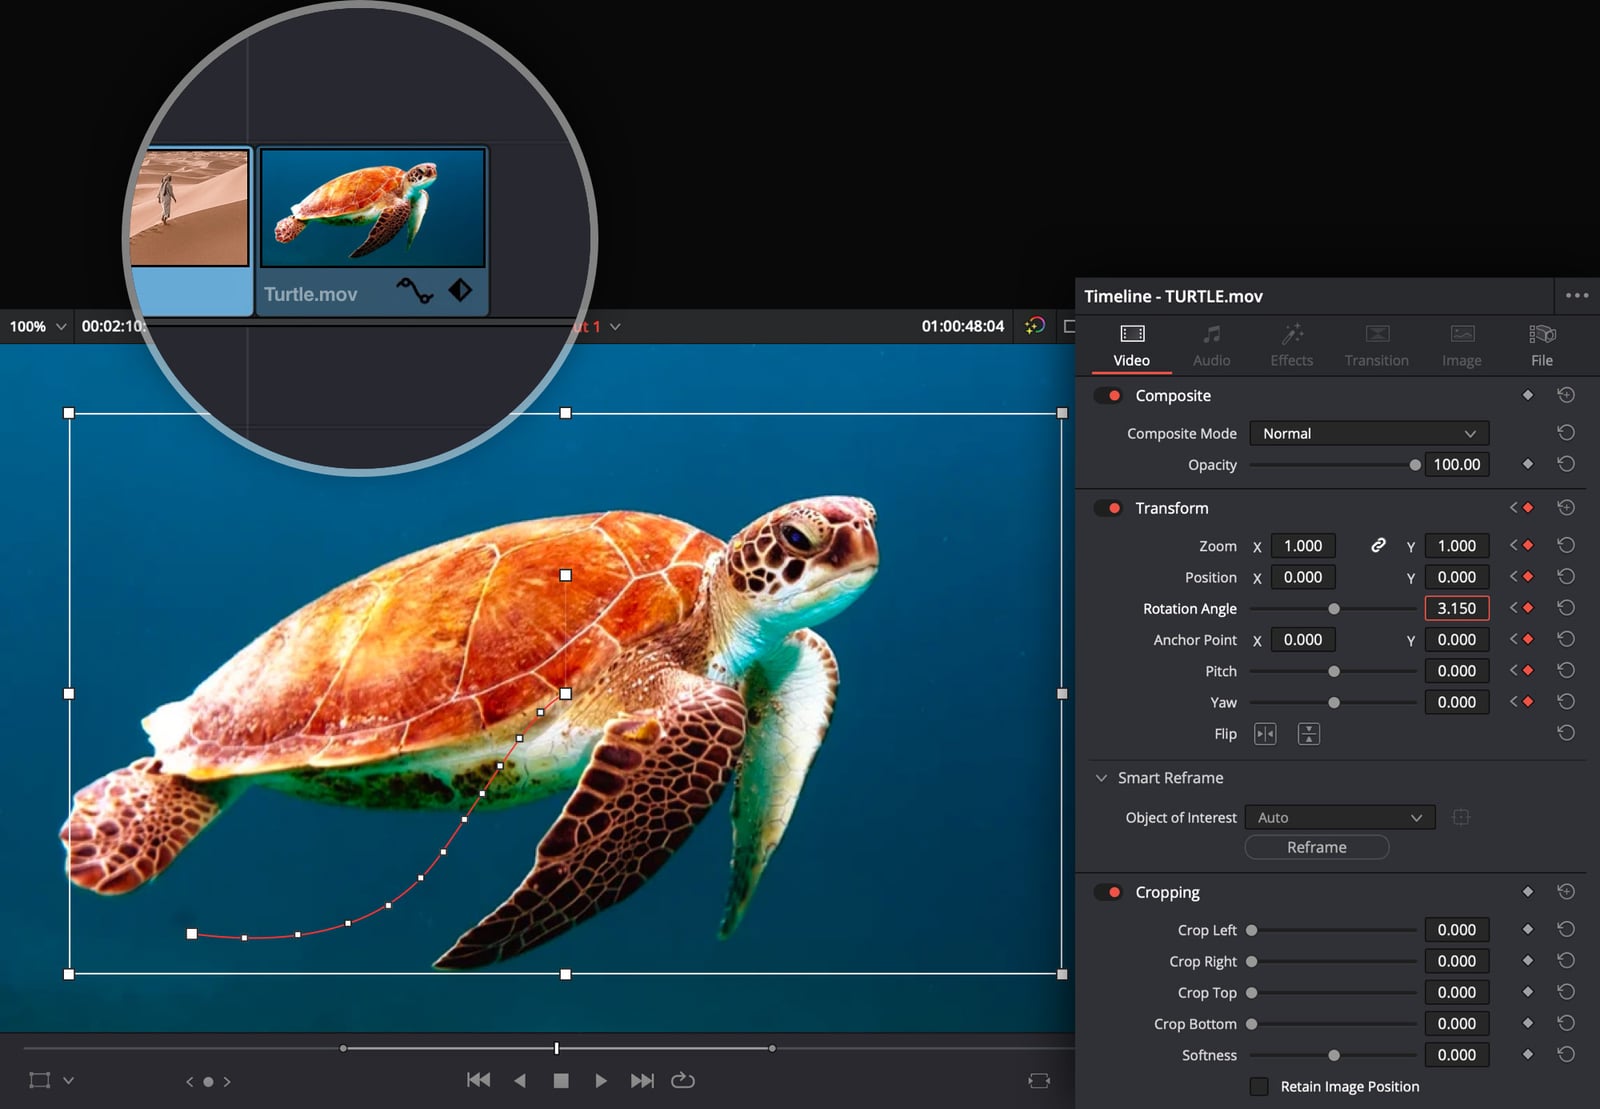The width and height of the screenshot is (1600, 1109).
Task: Toggle the Composite section off
Action: click(1108, 396)
